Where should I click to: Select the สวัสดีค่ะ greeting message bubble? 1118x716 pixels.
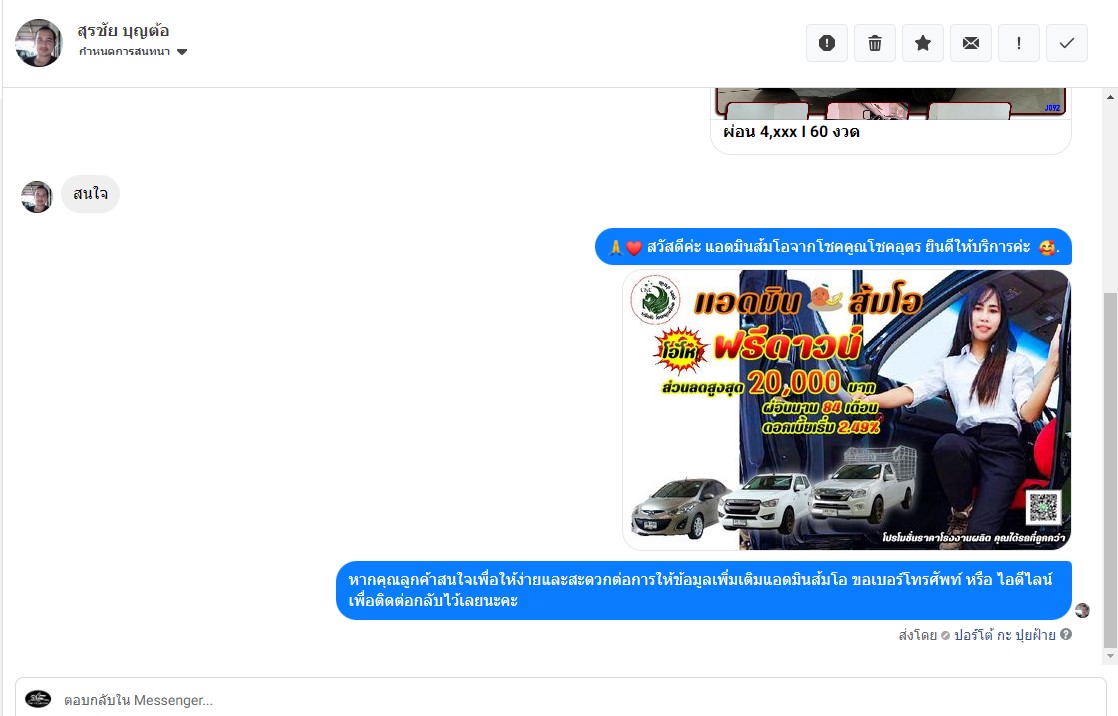click(833, 247)
